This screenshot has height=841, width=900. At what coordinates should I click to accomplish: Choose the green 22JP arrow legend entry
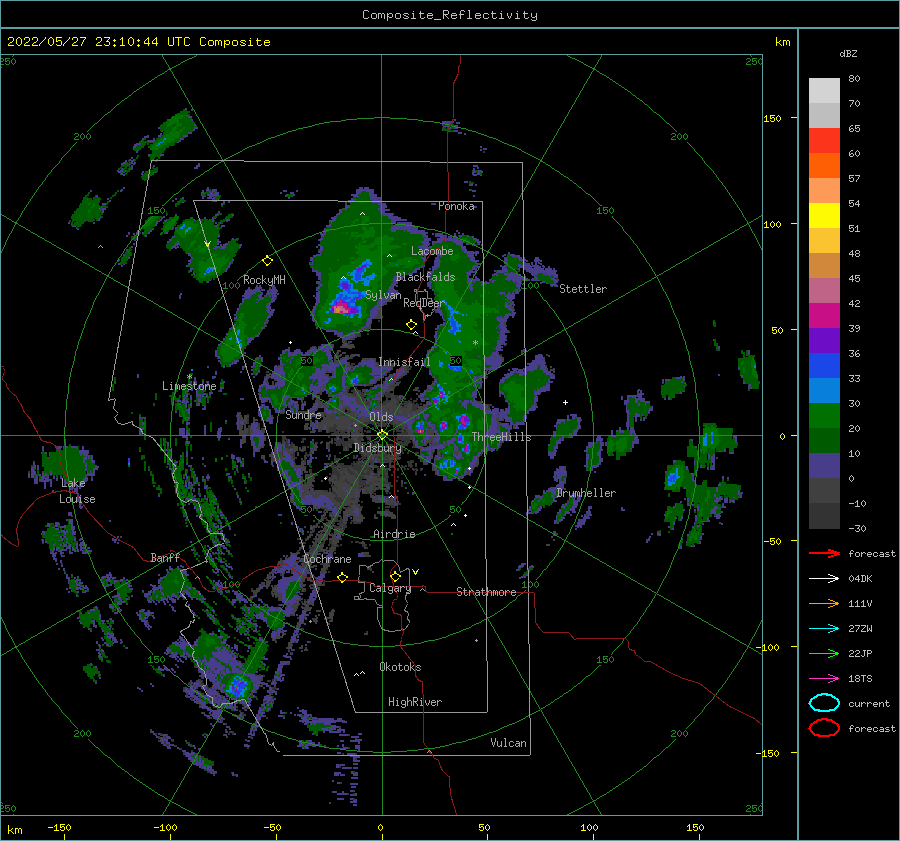pos(824,653)
